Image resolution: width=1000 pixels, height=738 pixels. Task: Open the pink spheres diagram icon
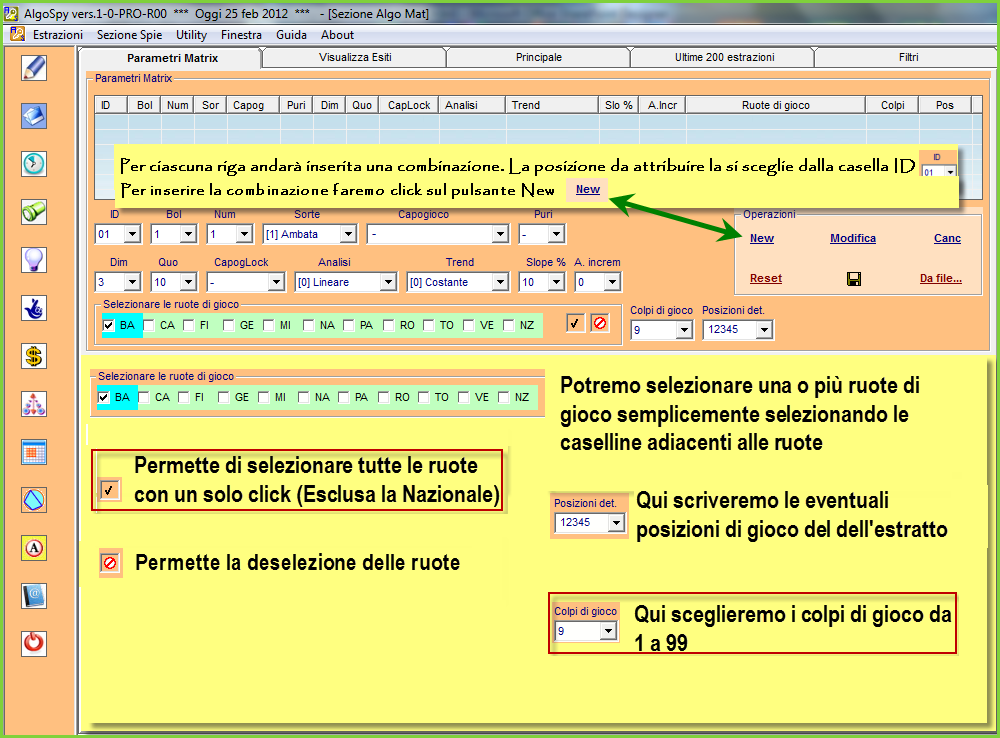tap(34, 404)
